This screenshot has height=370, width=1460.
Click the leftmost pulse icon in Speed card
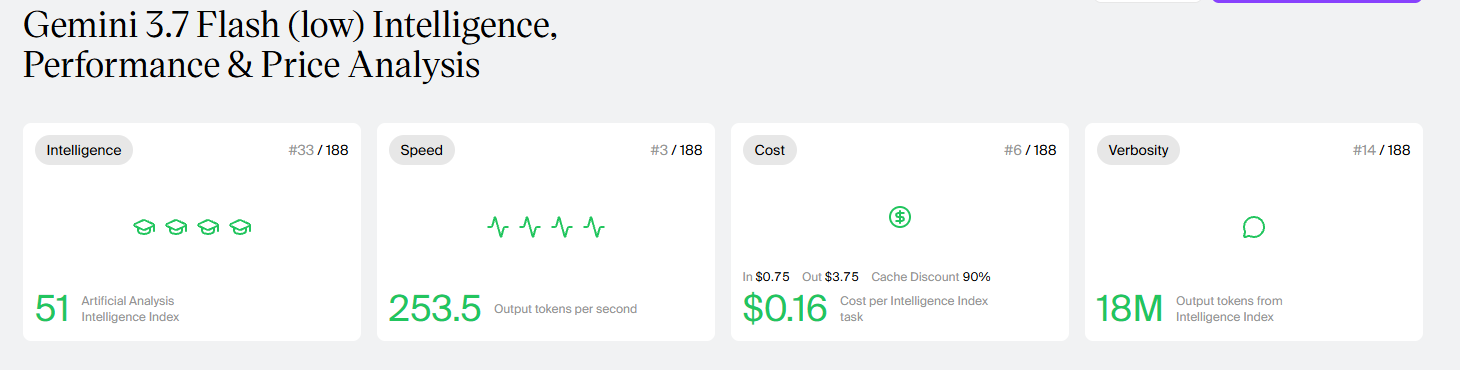(498, 228)
